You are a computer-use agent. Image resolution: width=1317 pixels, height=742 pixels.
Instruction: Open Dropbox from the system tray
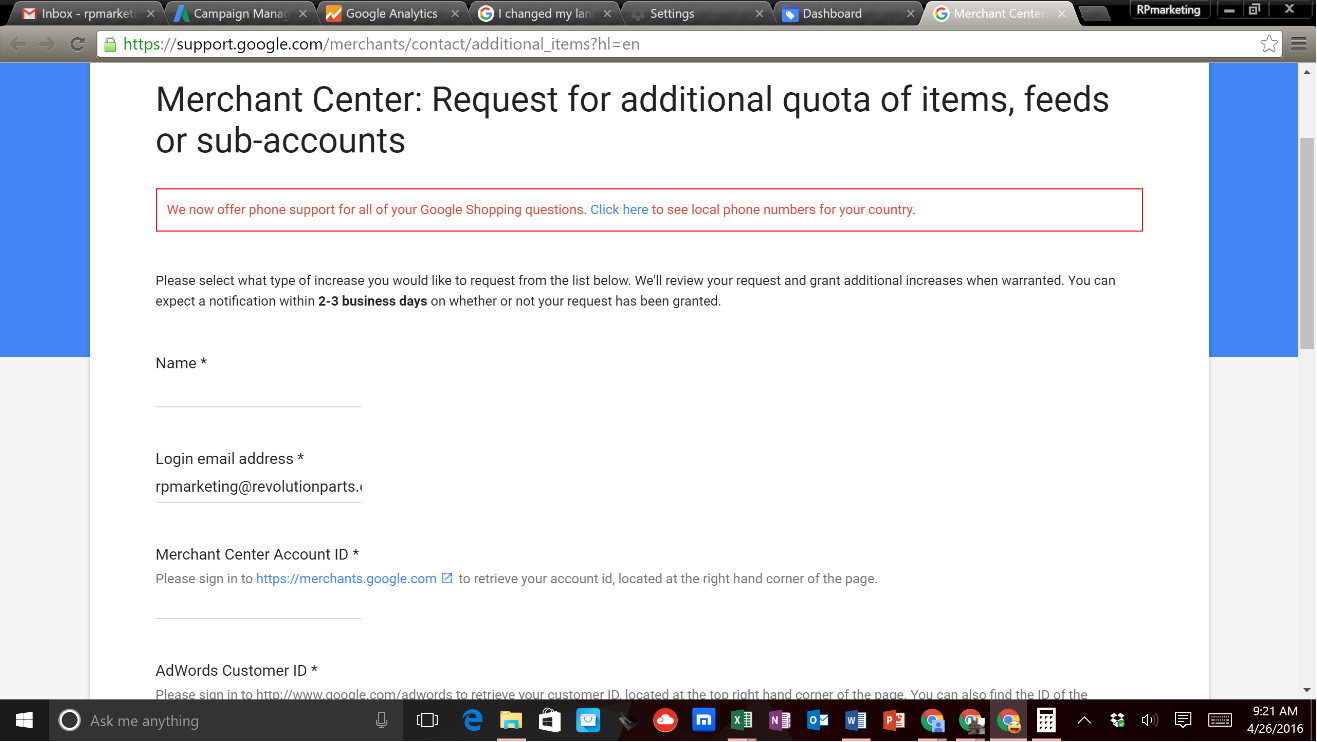1117,720
